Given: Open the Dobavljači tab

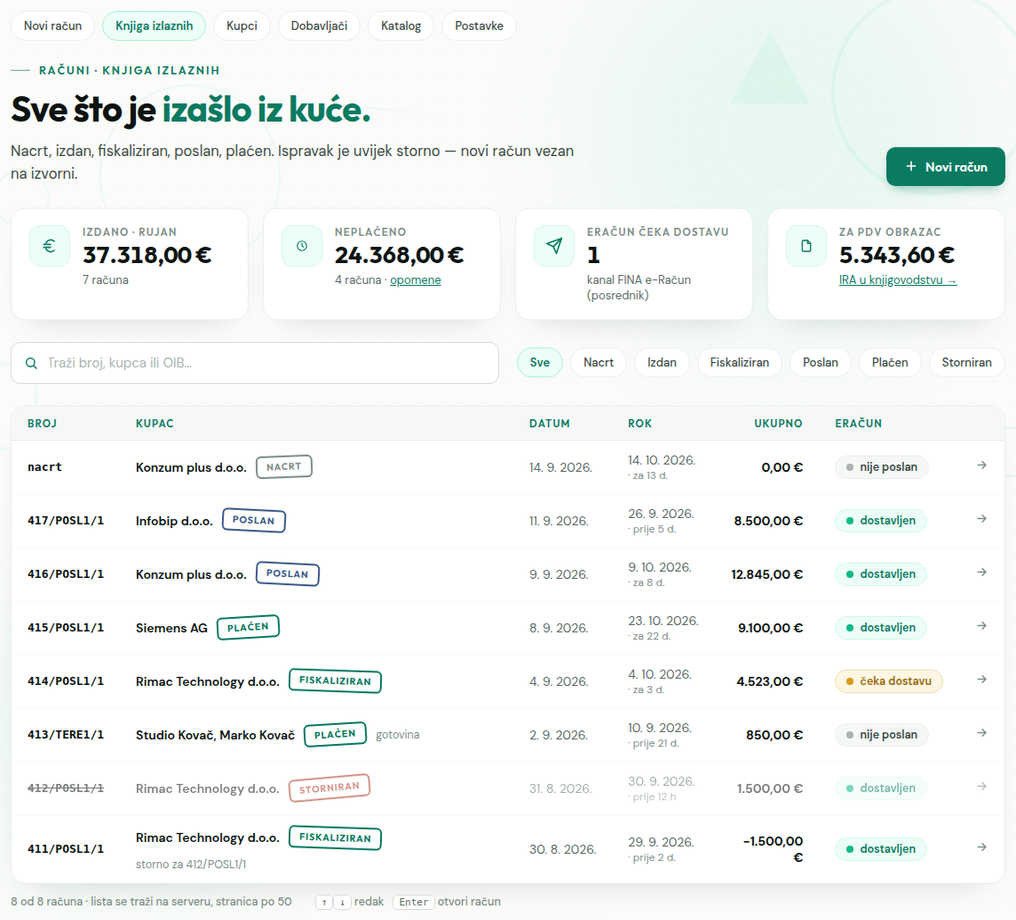Looking at the screenshot, I should pyautogui.click(x=319, y=26).
